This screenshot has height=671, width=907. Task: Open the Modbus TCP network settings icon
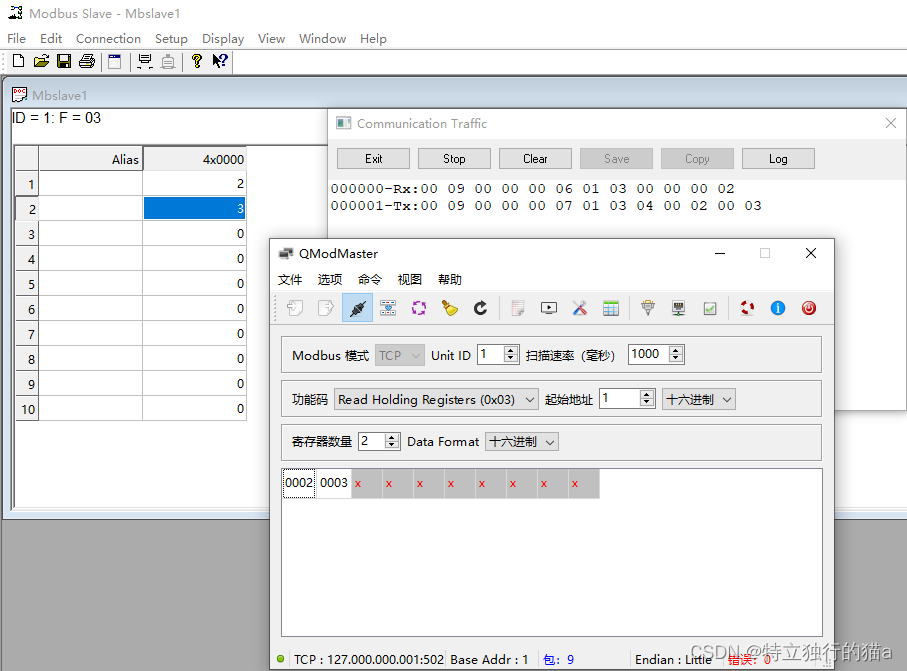679,308
